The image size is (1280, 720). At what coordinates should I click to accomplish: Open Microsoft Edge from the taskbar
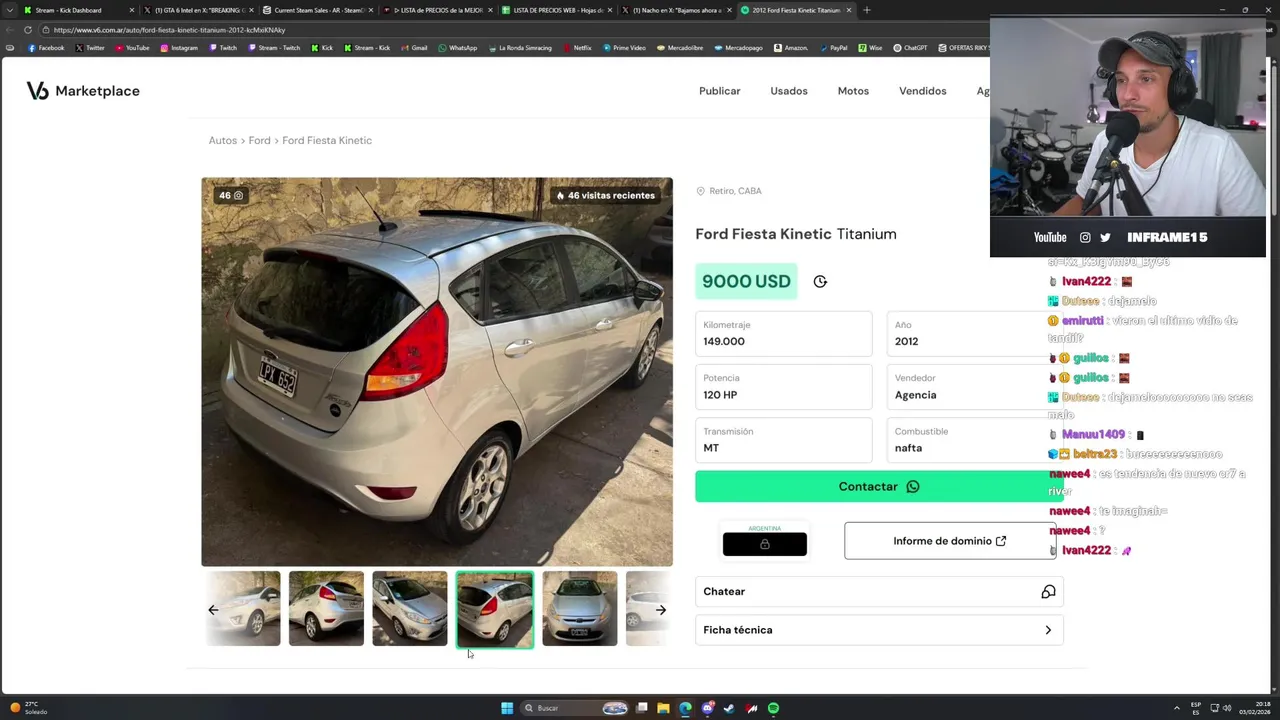[x=685, y=708]
